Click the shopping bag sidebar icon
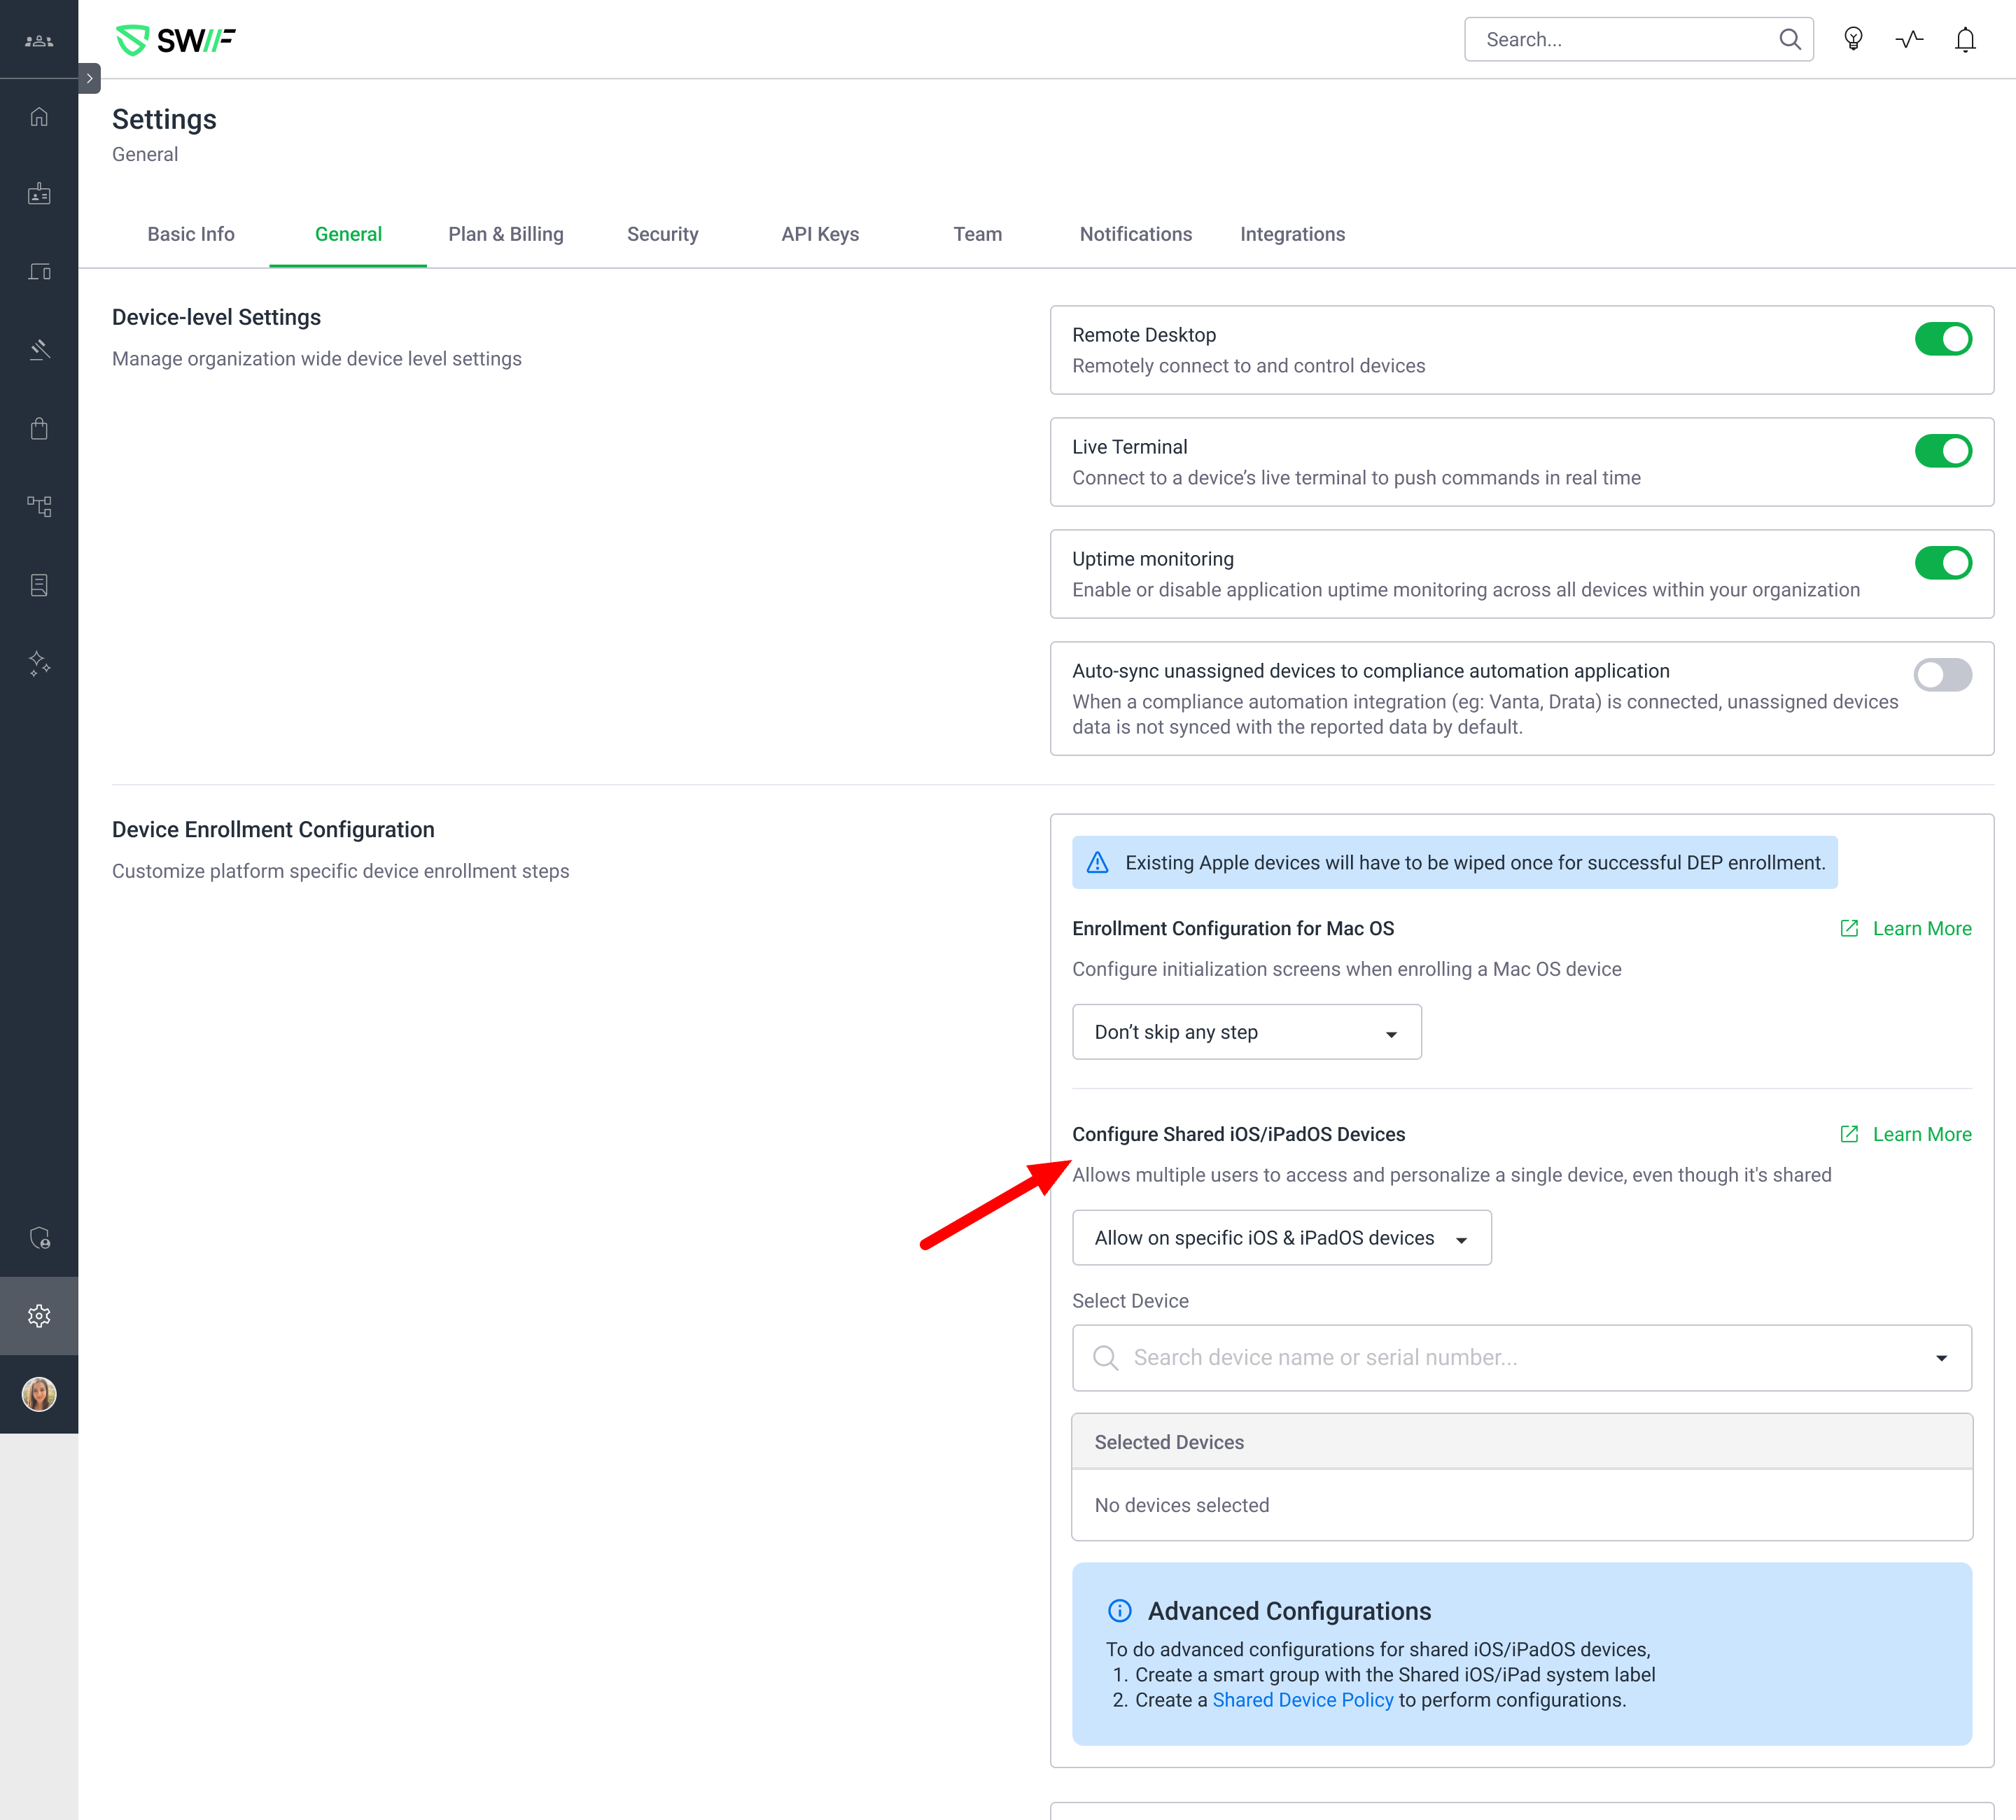2016x1820 pixels. (39, 429)
